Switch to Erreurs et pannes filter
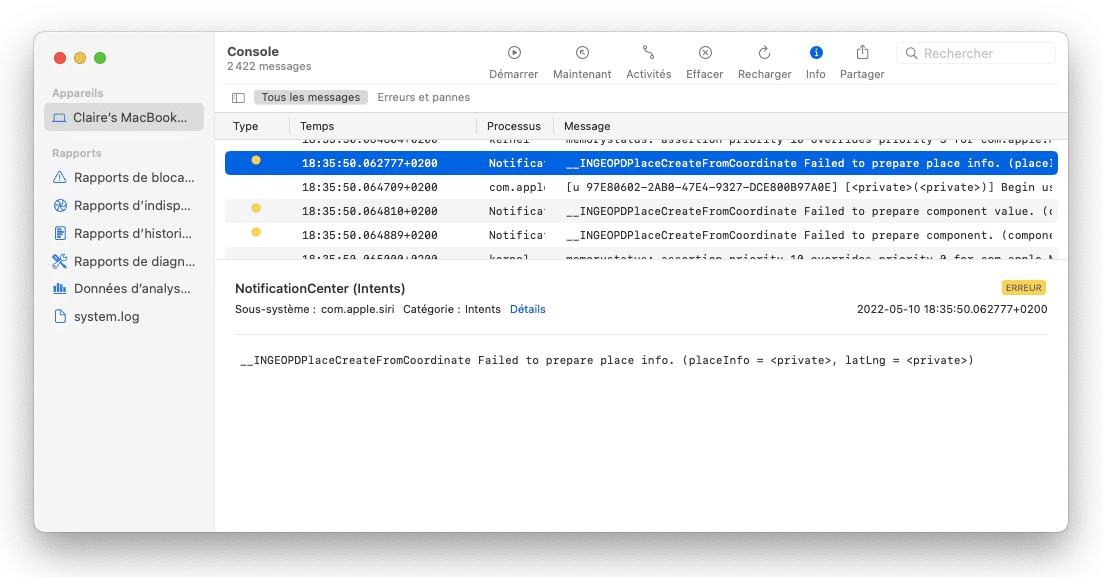The image size is (1103, 577). coord(423,98)
